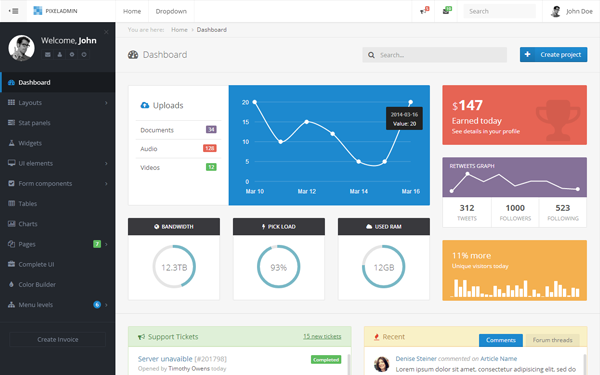Click the Menu levels sitemap icon
The image size is (600, 375).
click(11, 305)
